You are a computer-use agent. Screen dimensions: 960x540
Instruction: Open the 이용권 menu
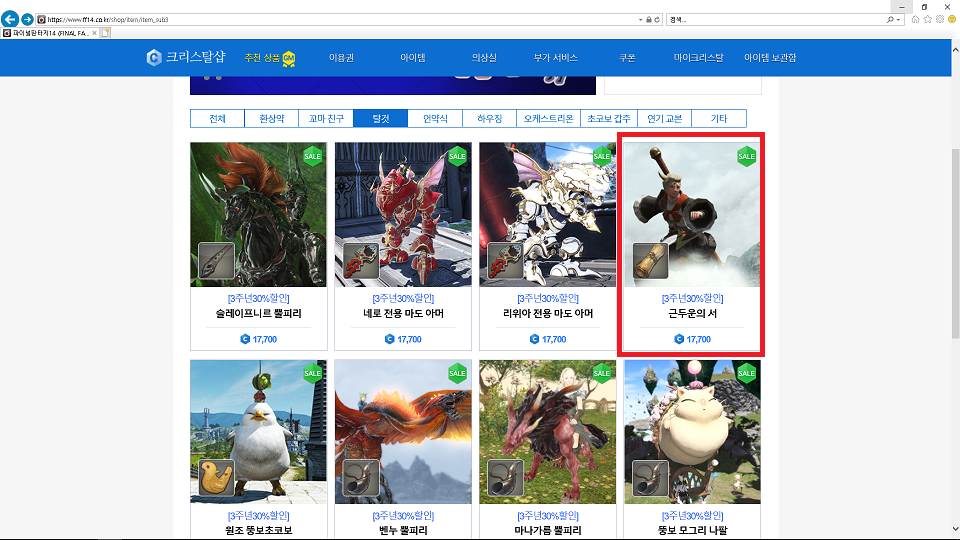point(342,58)
